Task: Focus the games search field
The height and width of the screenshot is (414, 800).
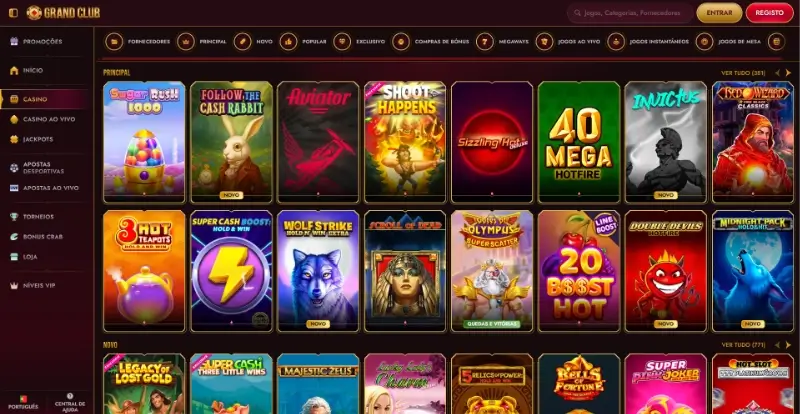Action: (631, 13)
